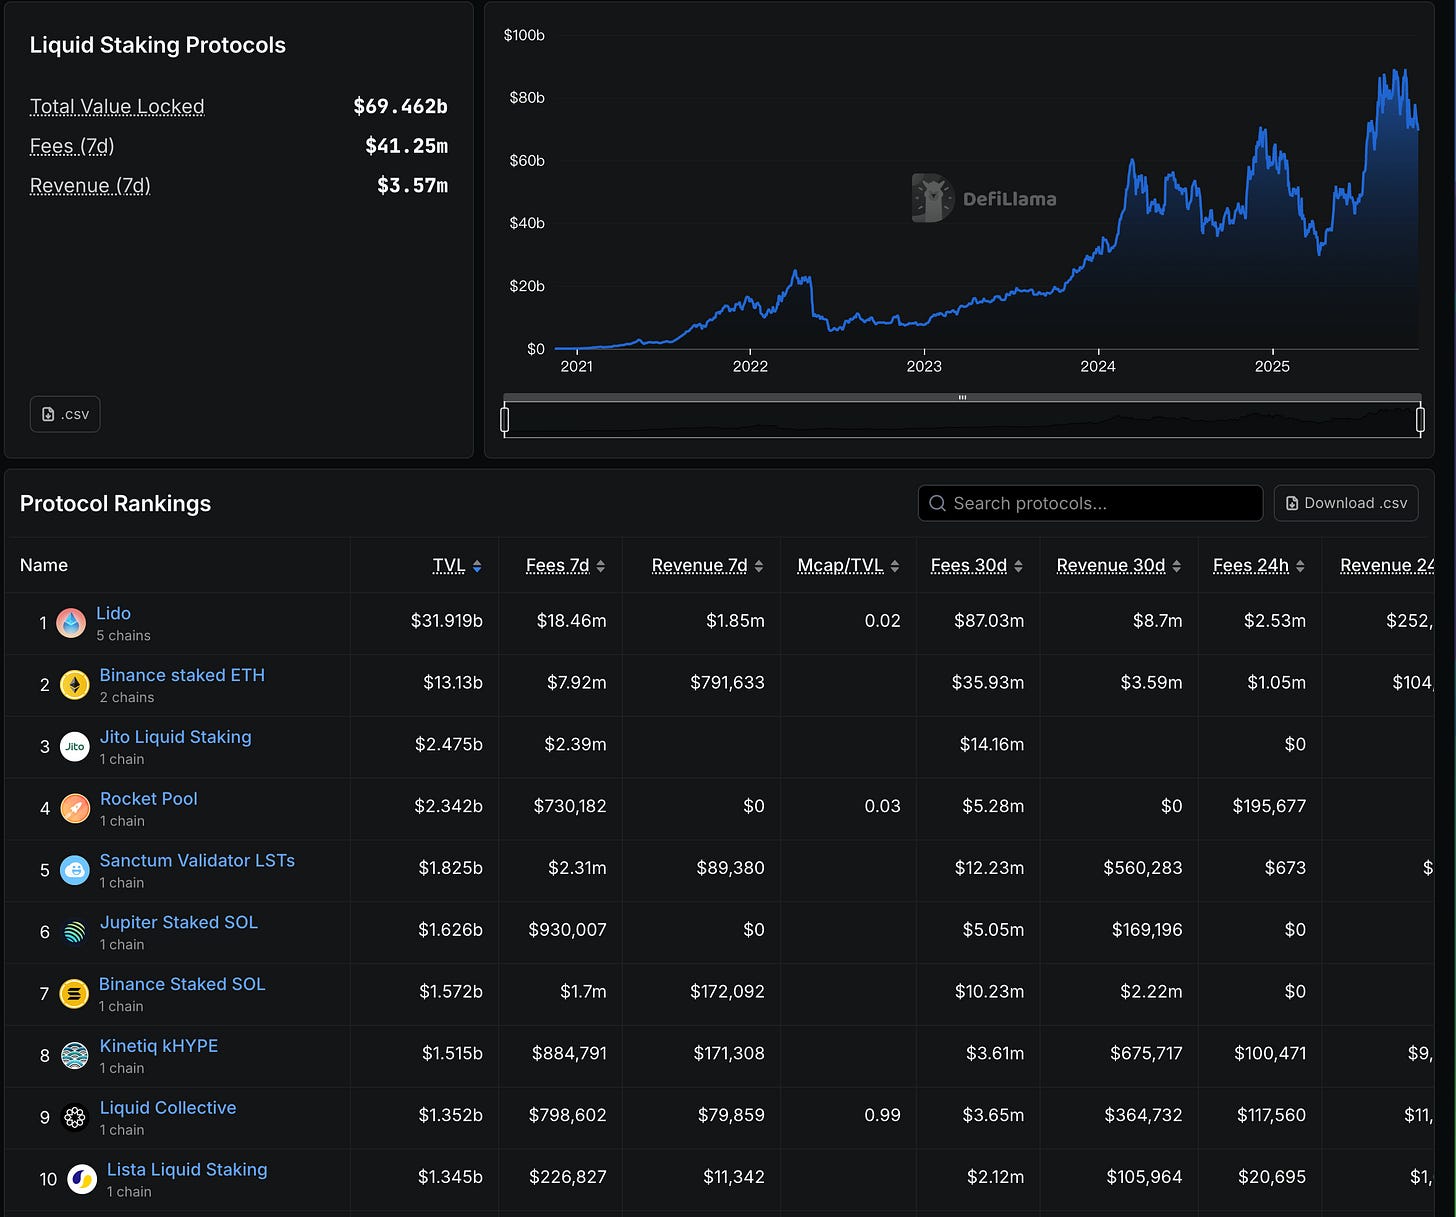Click the top grip of the chart range slider
1456x1217 pixels.
click(962, 398)
